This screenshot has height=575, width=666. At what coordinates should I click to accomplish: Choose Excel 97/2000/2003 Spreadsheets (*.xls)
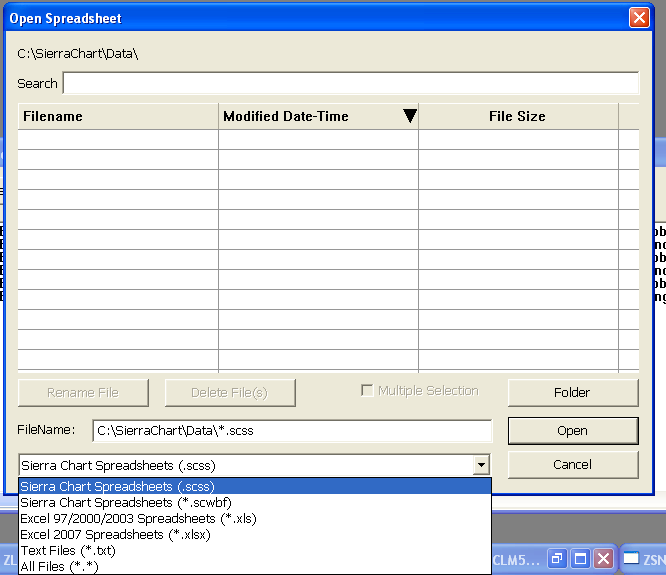255,519
